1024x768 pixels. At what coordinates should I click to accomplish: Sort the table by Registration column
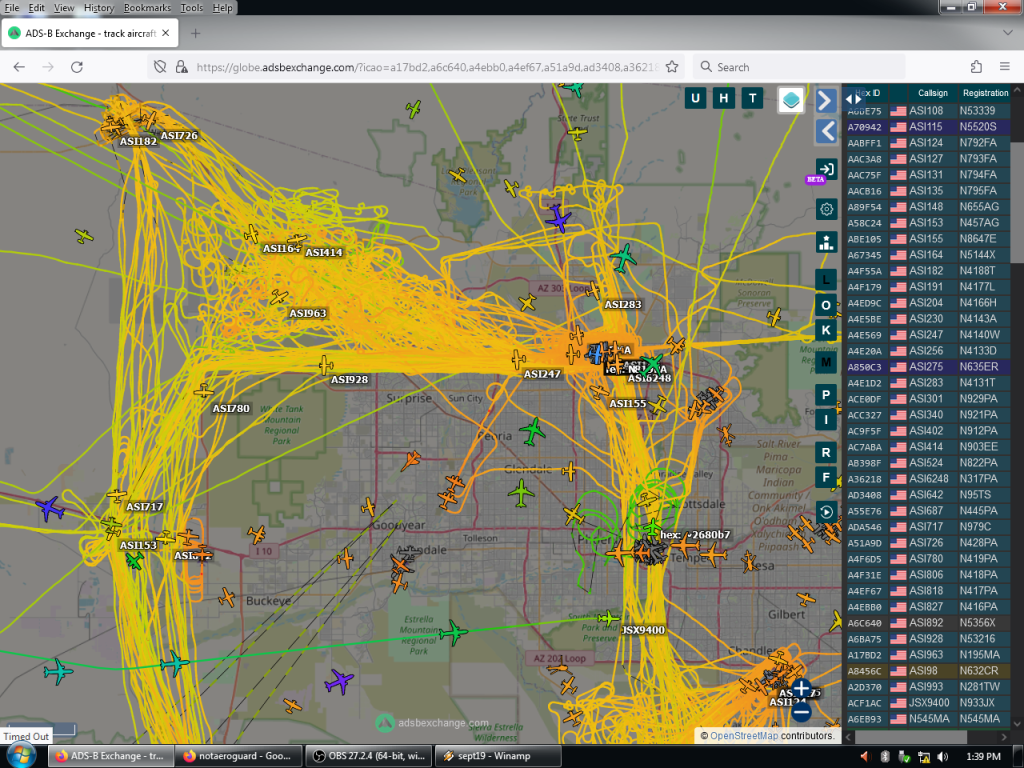click(x=985, y=93)
